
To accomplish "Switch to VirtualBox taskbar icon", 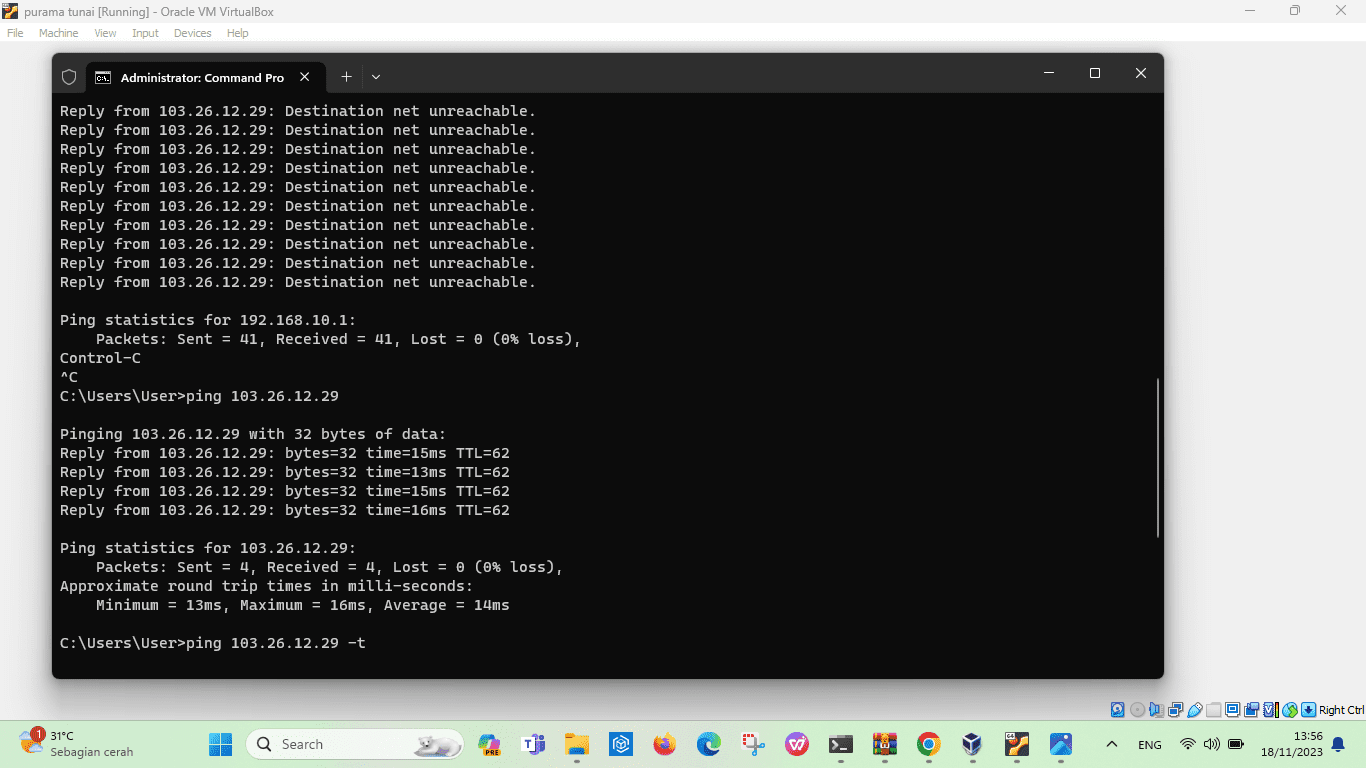I will pos(972,744).
